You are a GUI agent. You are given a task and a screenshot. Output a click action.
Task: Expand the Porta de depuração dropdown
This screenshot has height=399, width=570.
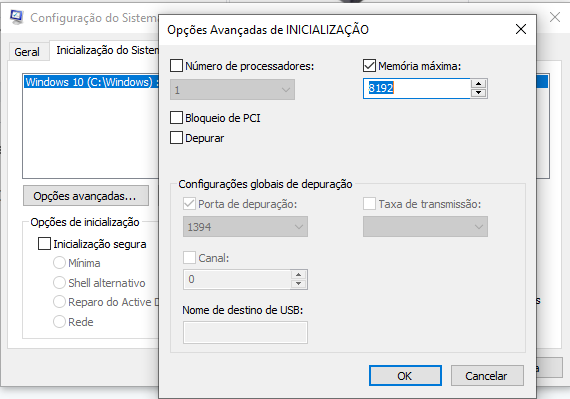coord(245,227)
